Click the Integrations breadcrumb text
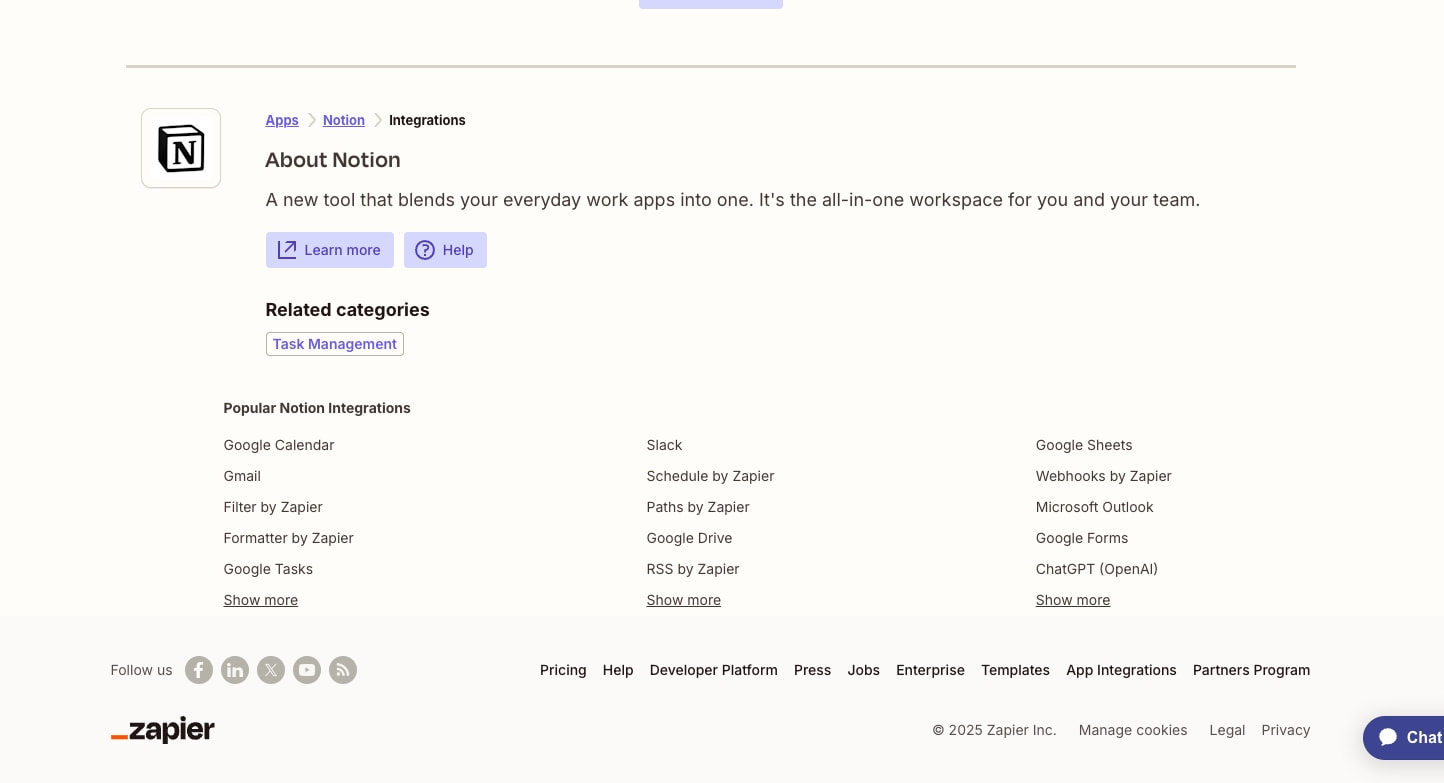Screen dimensions: 1444x783 [427, 120]
